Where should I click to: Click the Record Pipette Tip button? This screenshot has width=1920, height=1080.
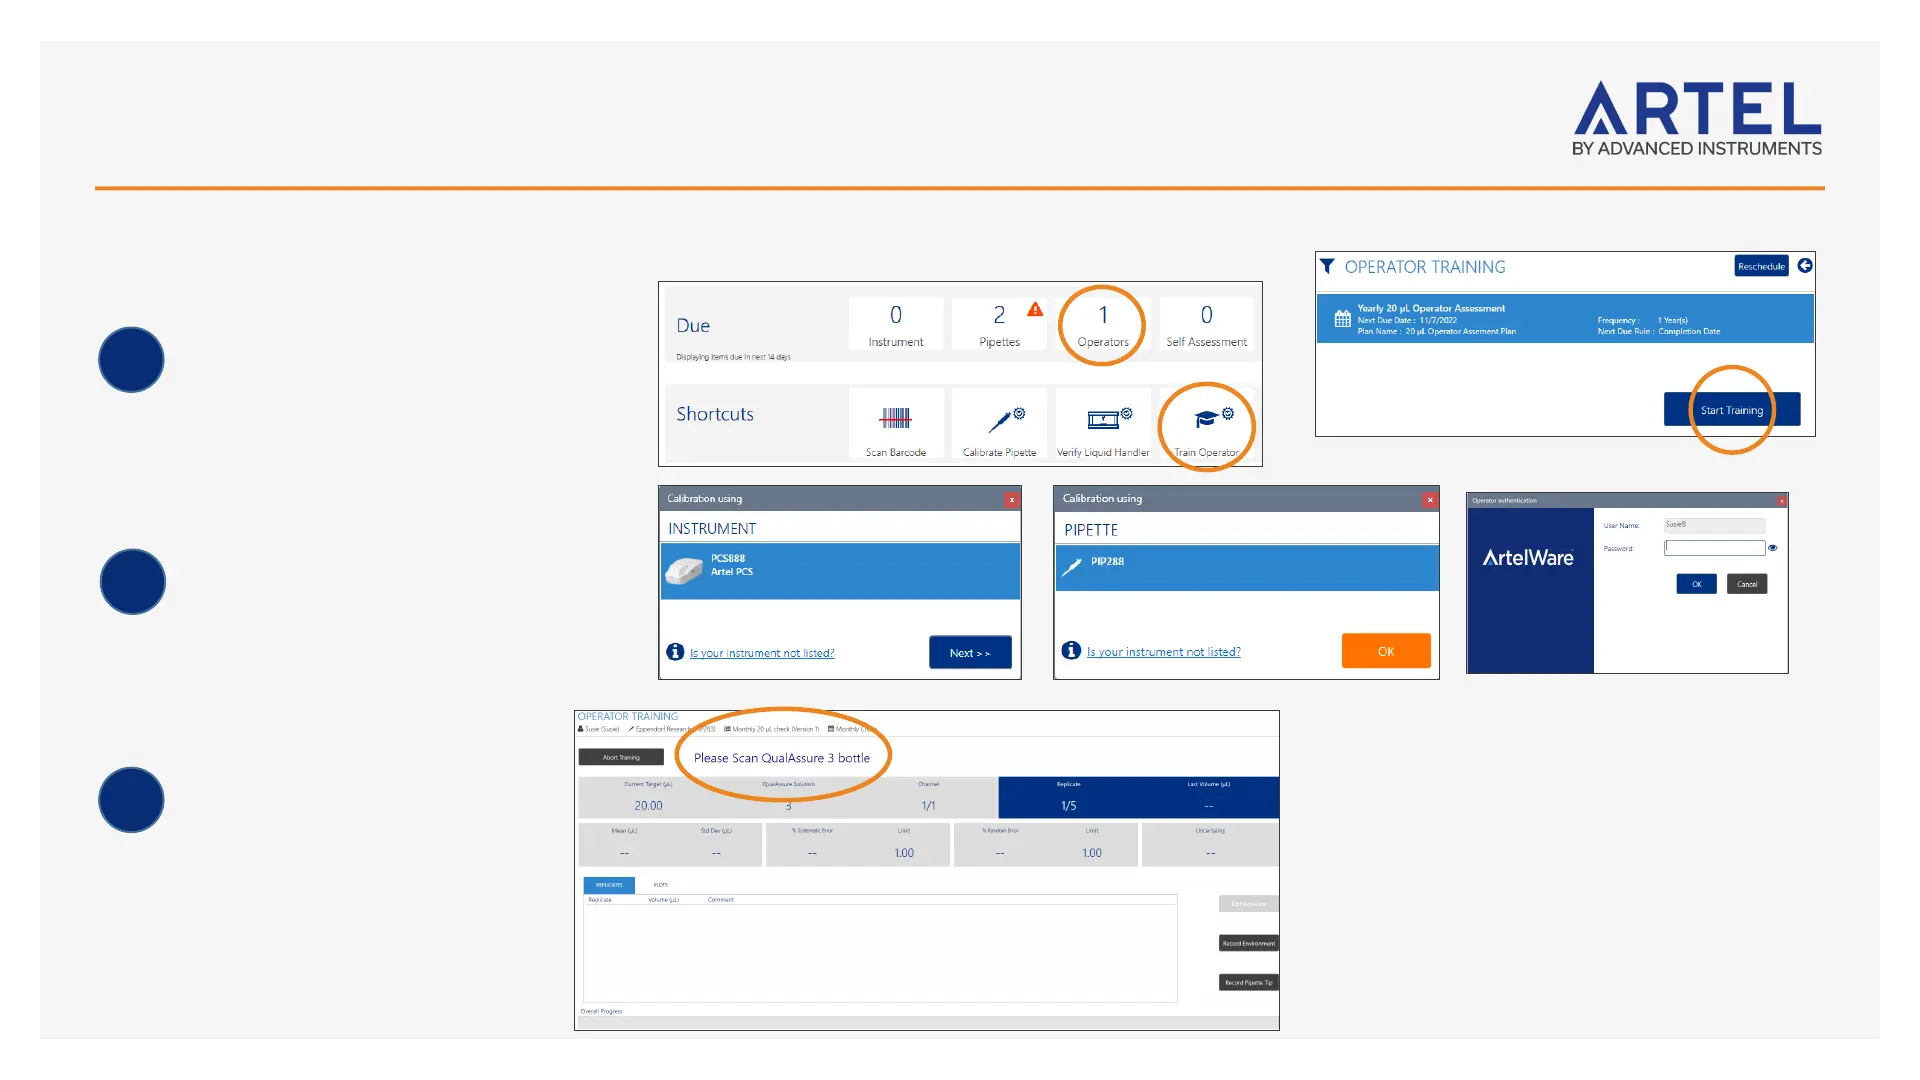[1248, 982]
